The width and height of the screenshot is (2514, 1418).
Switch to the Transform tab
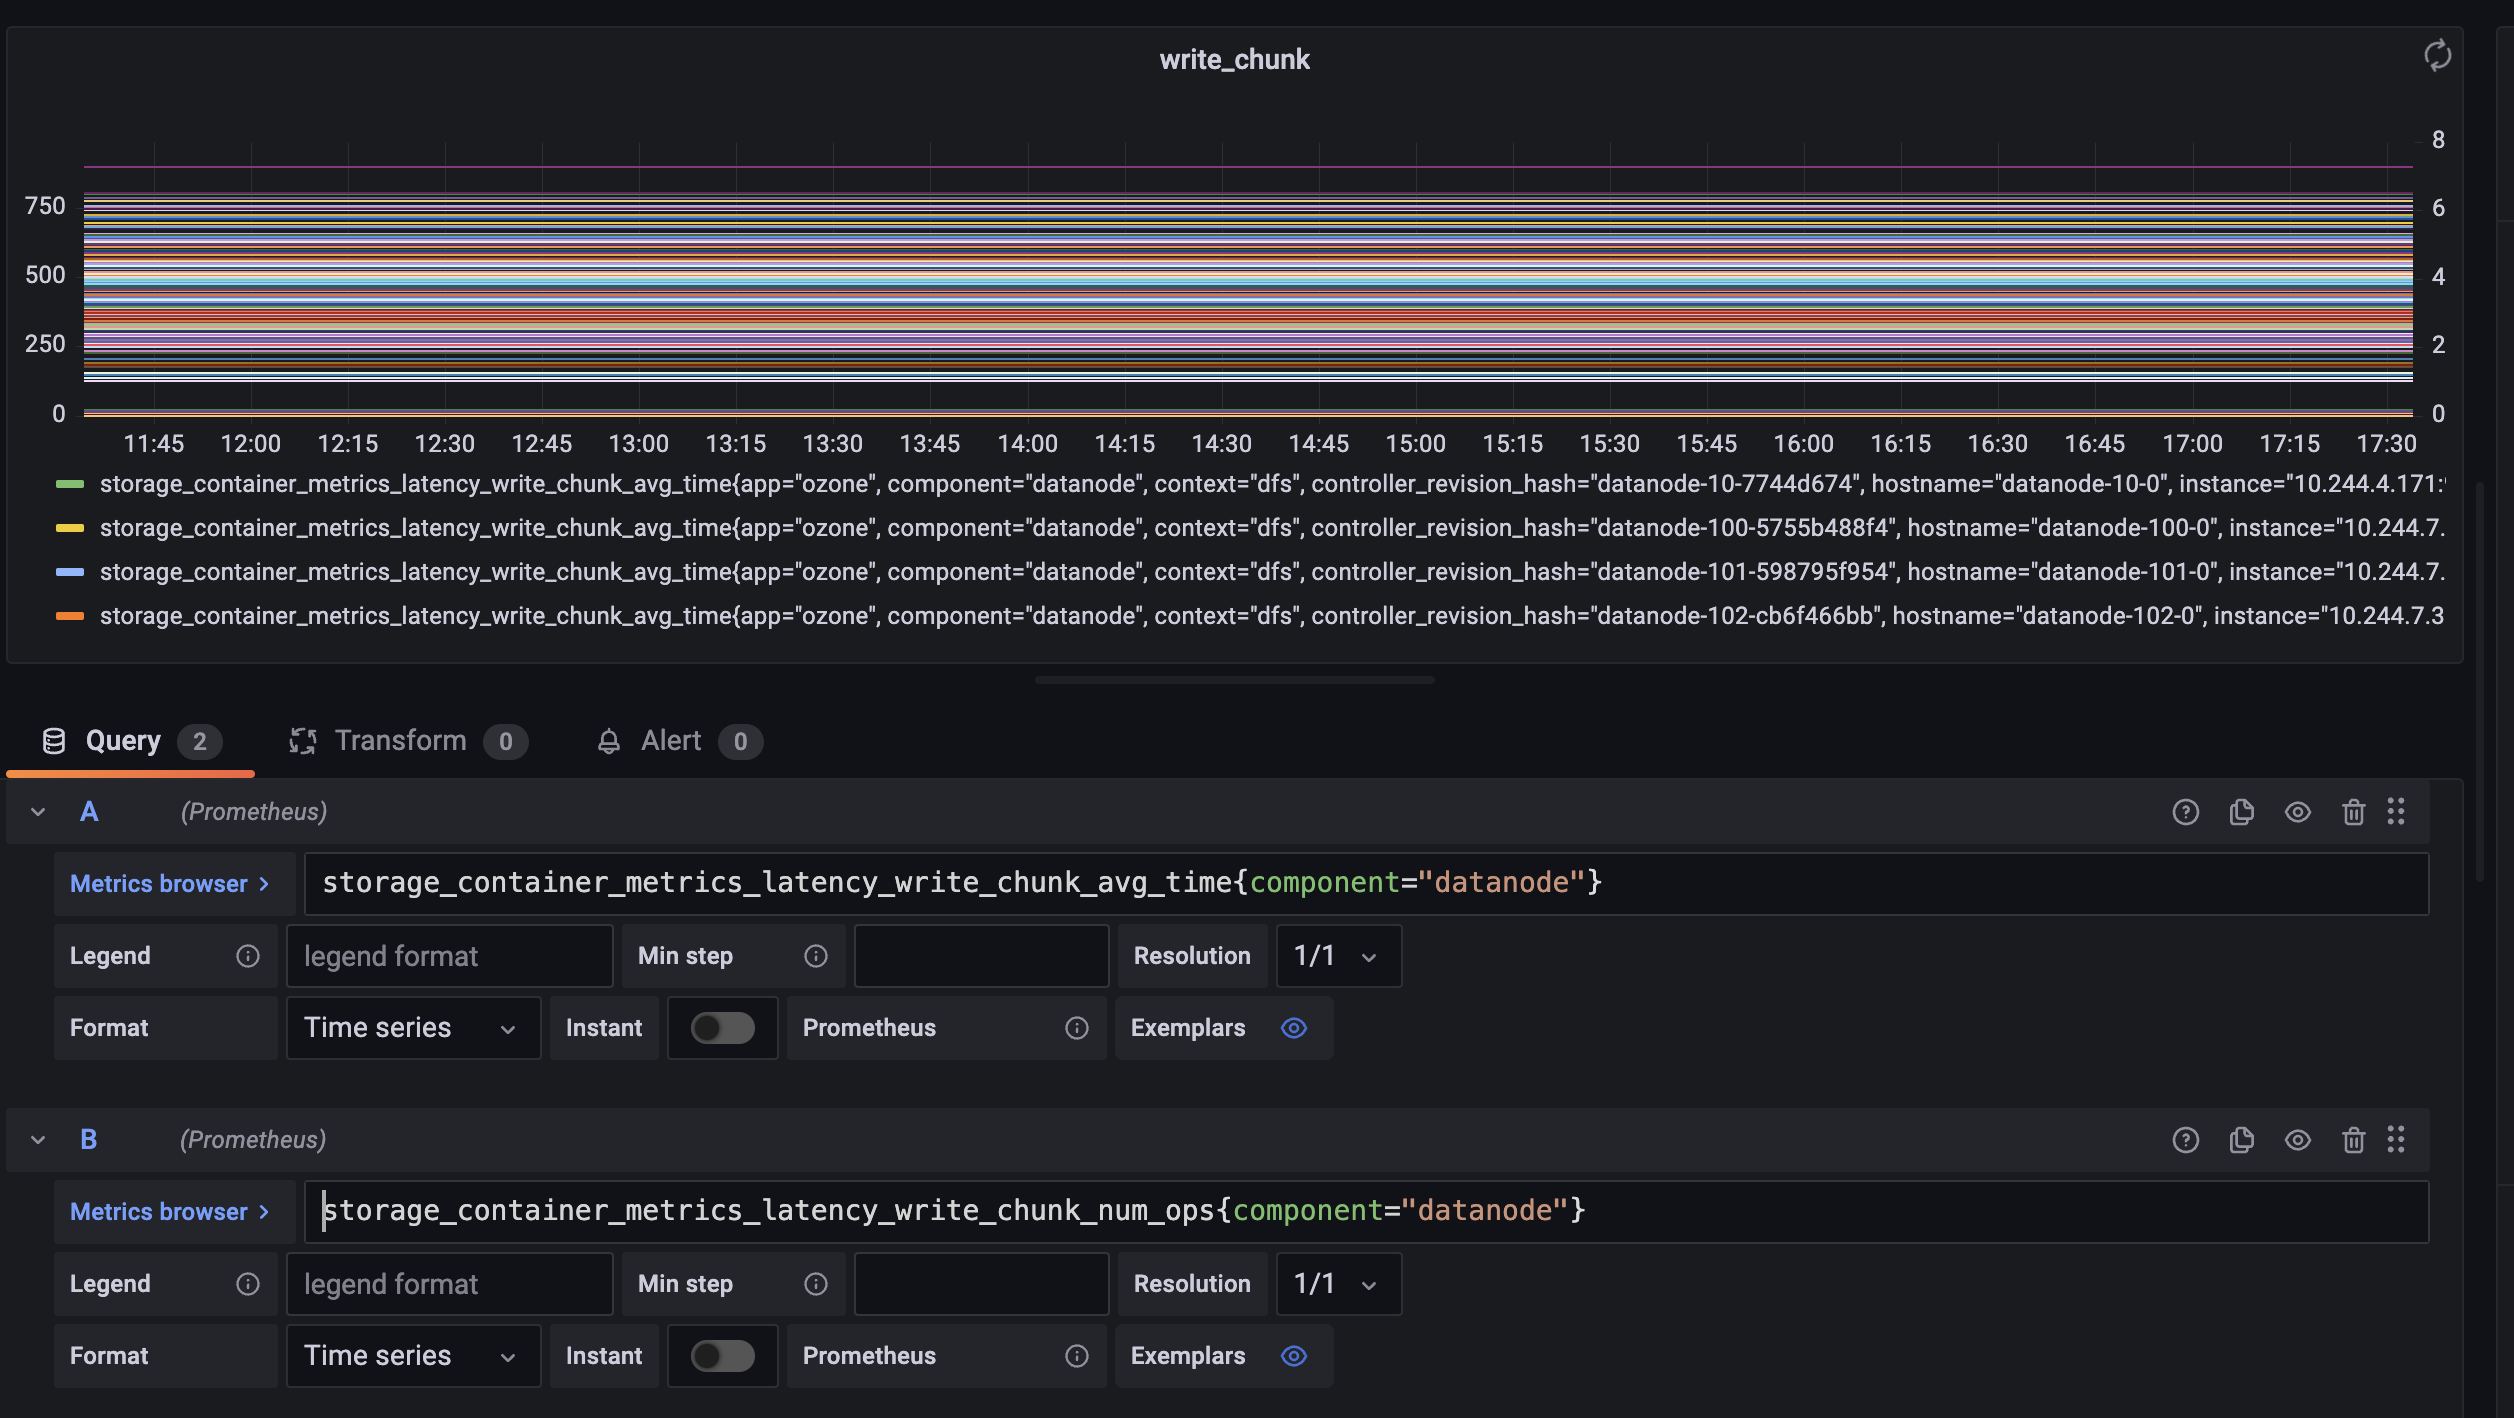coord(400,741)
